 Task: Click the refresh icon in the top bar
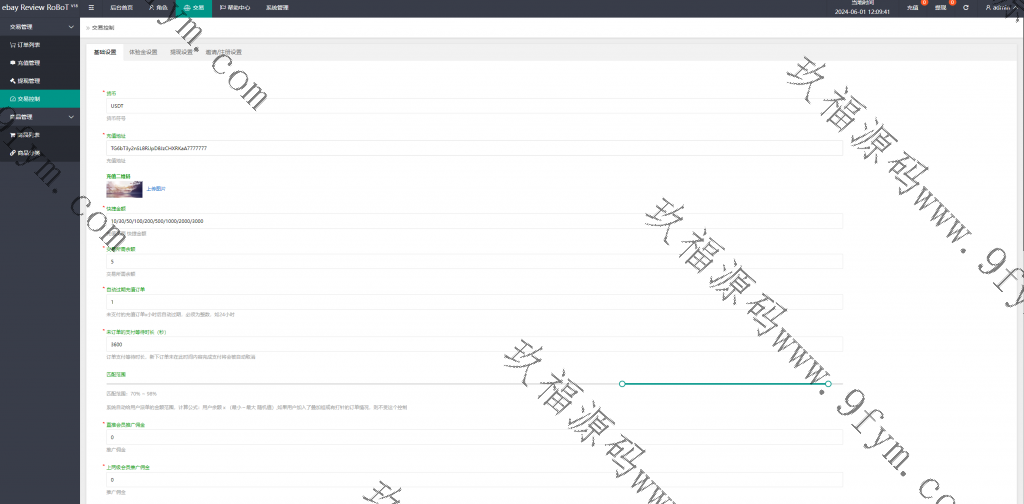tap(965, 7)
